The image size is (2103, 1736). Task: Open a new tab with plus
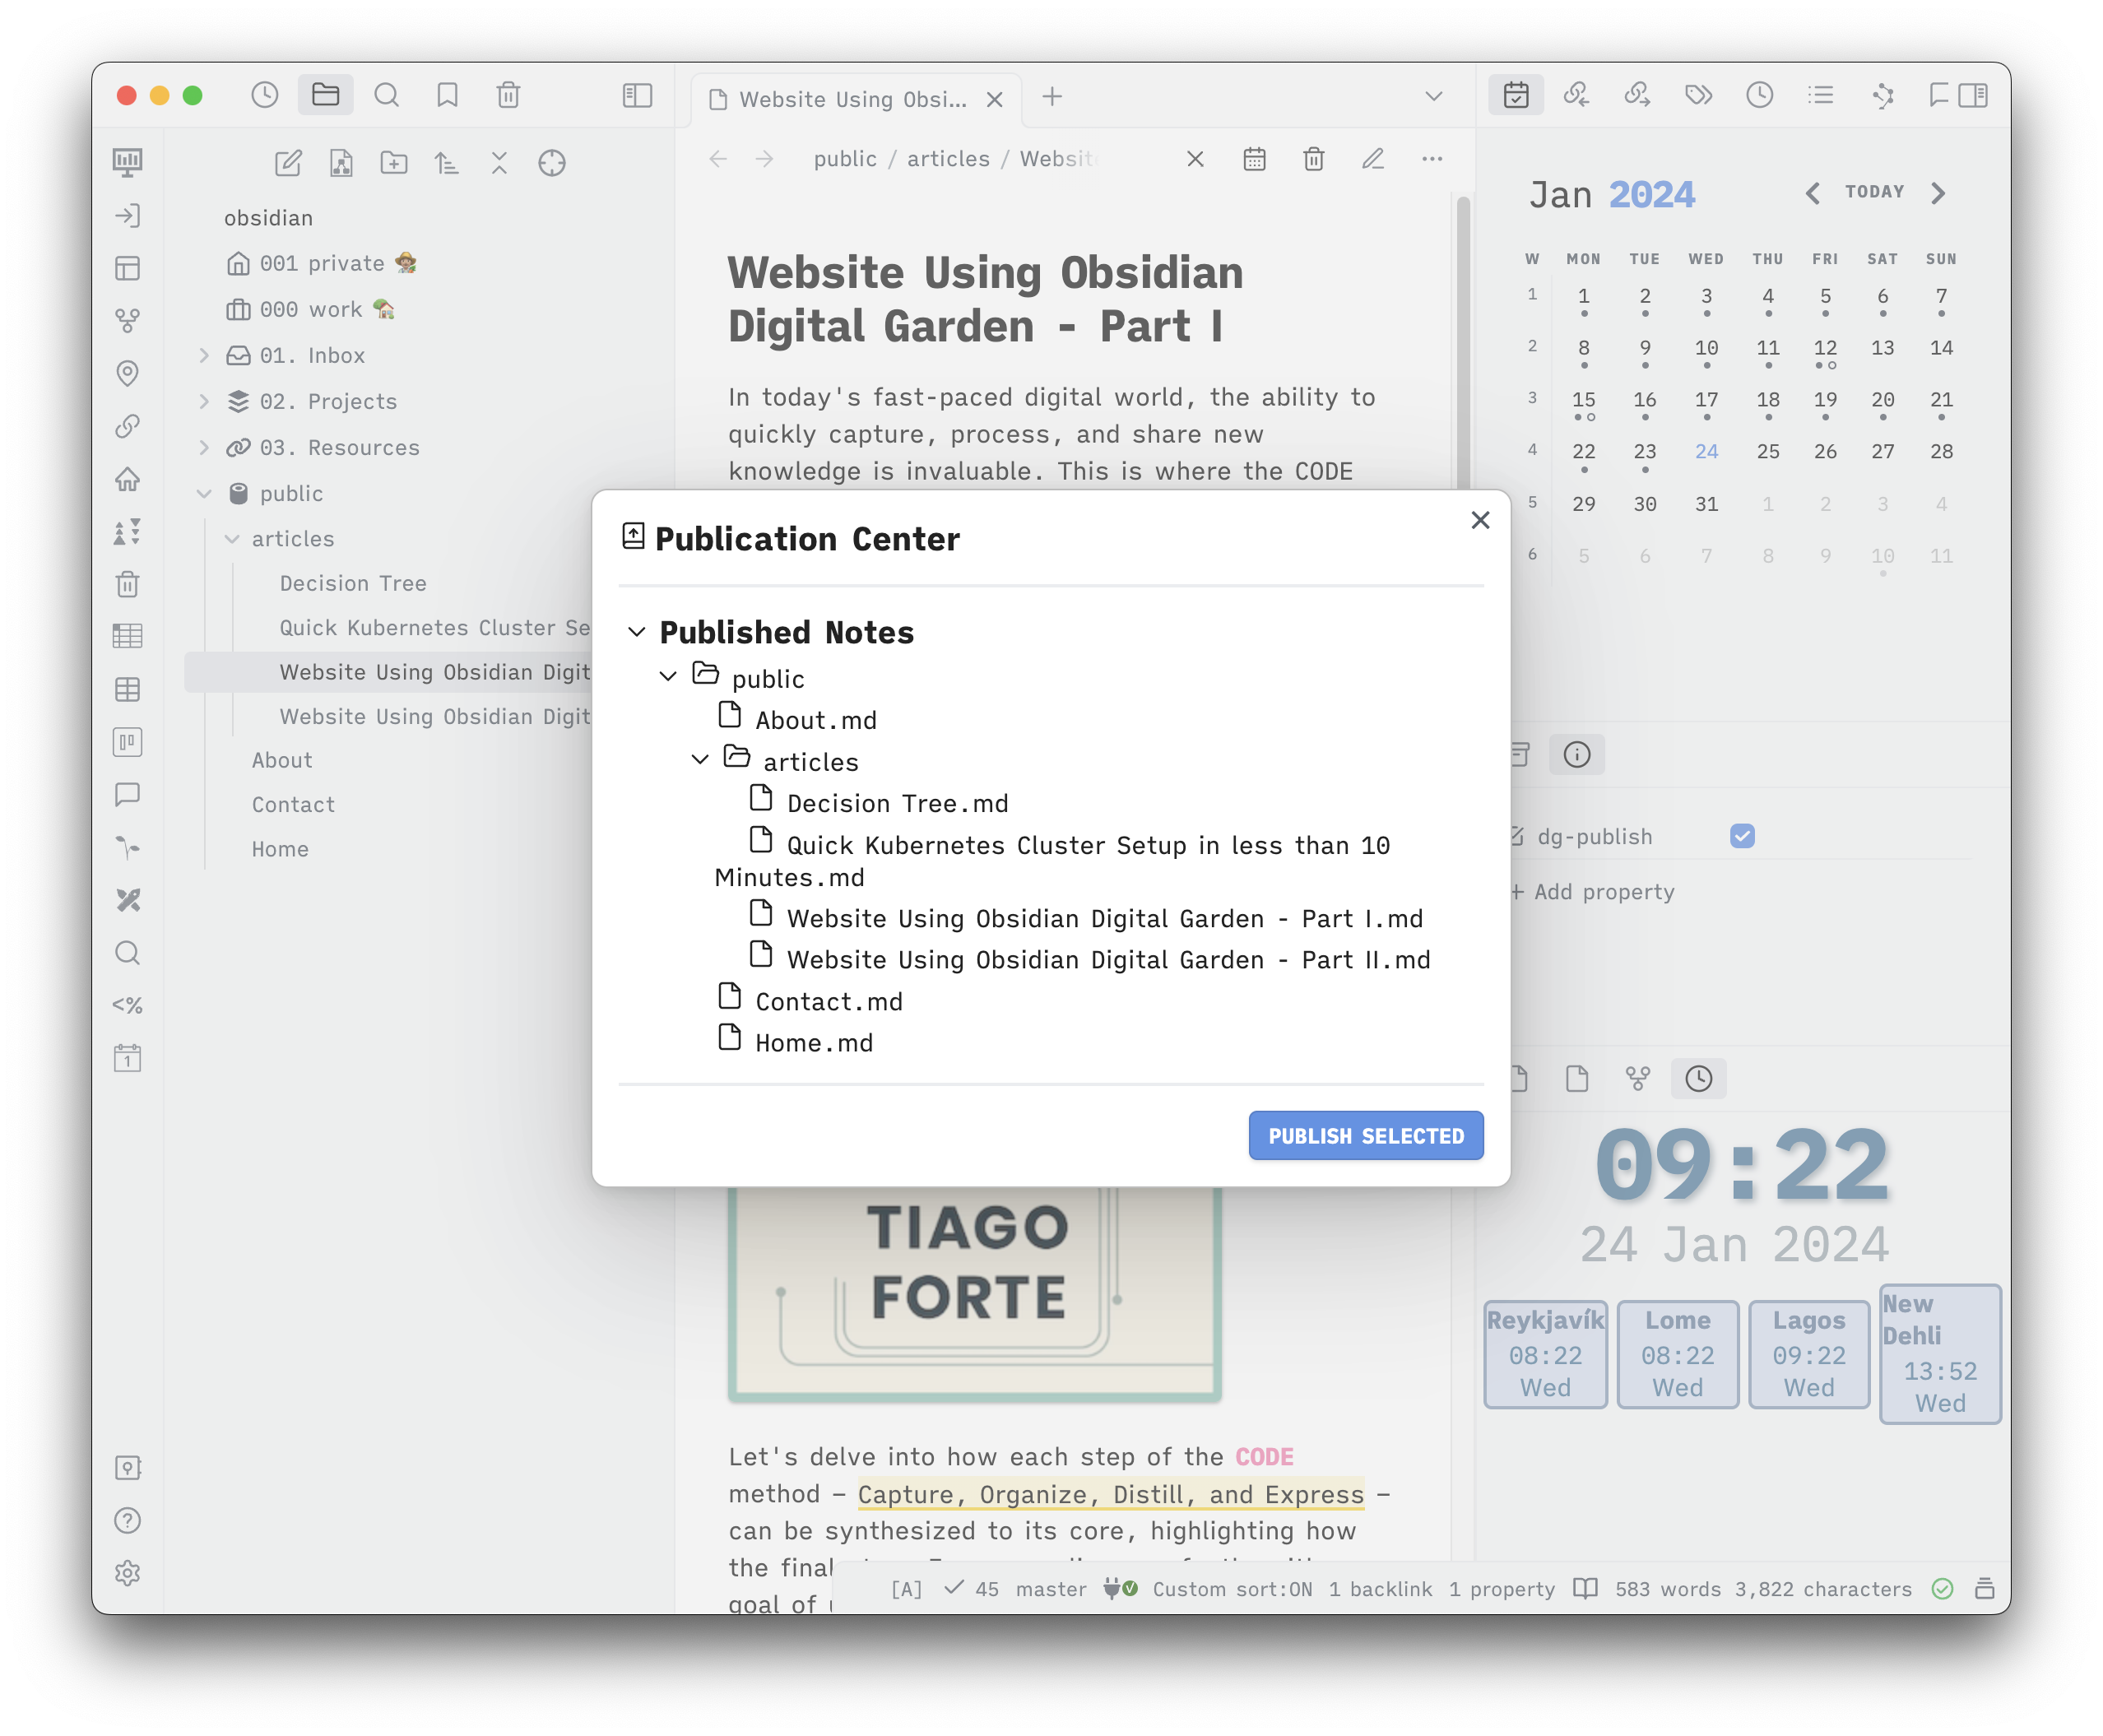point(1052,97)
